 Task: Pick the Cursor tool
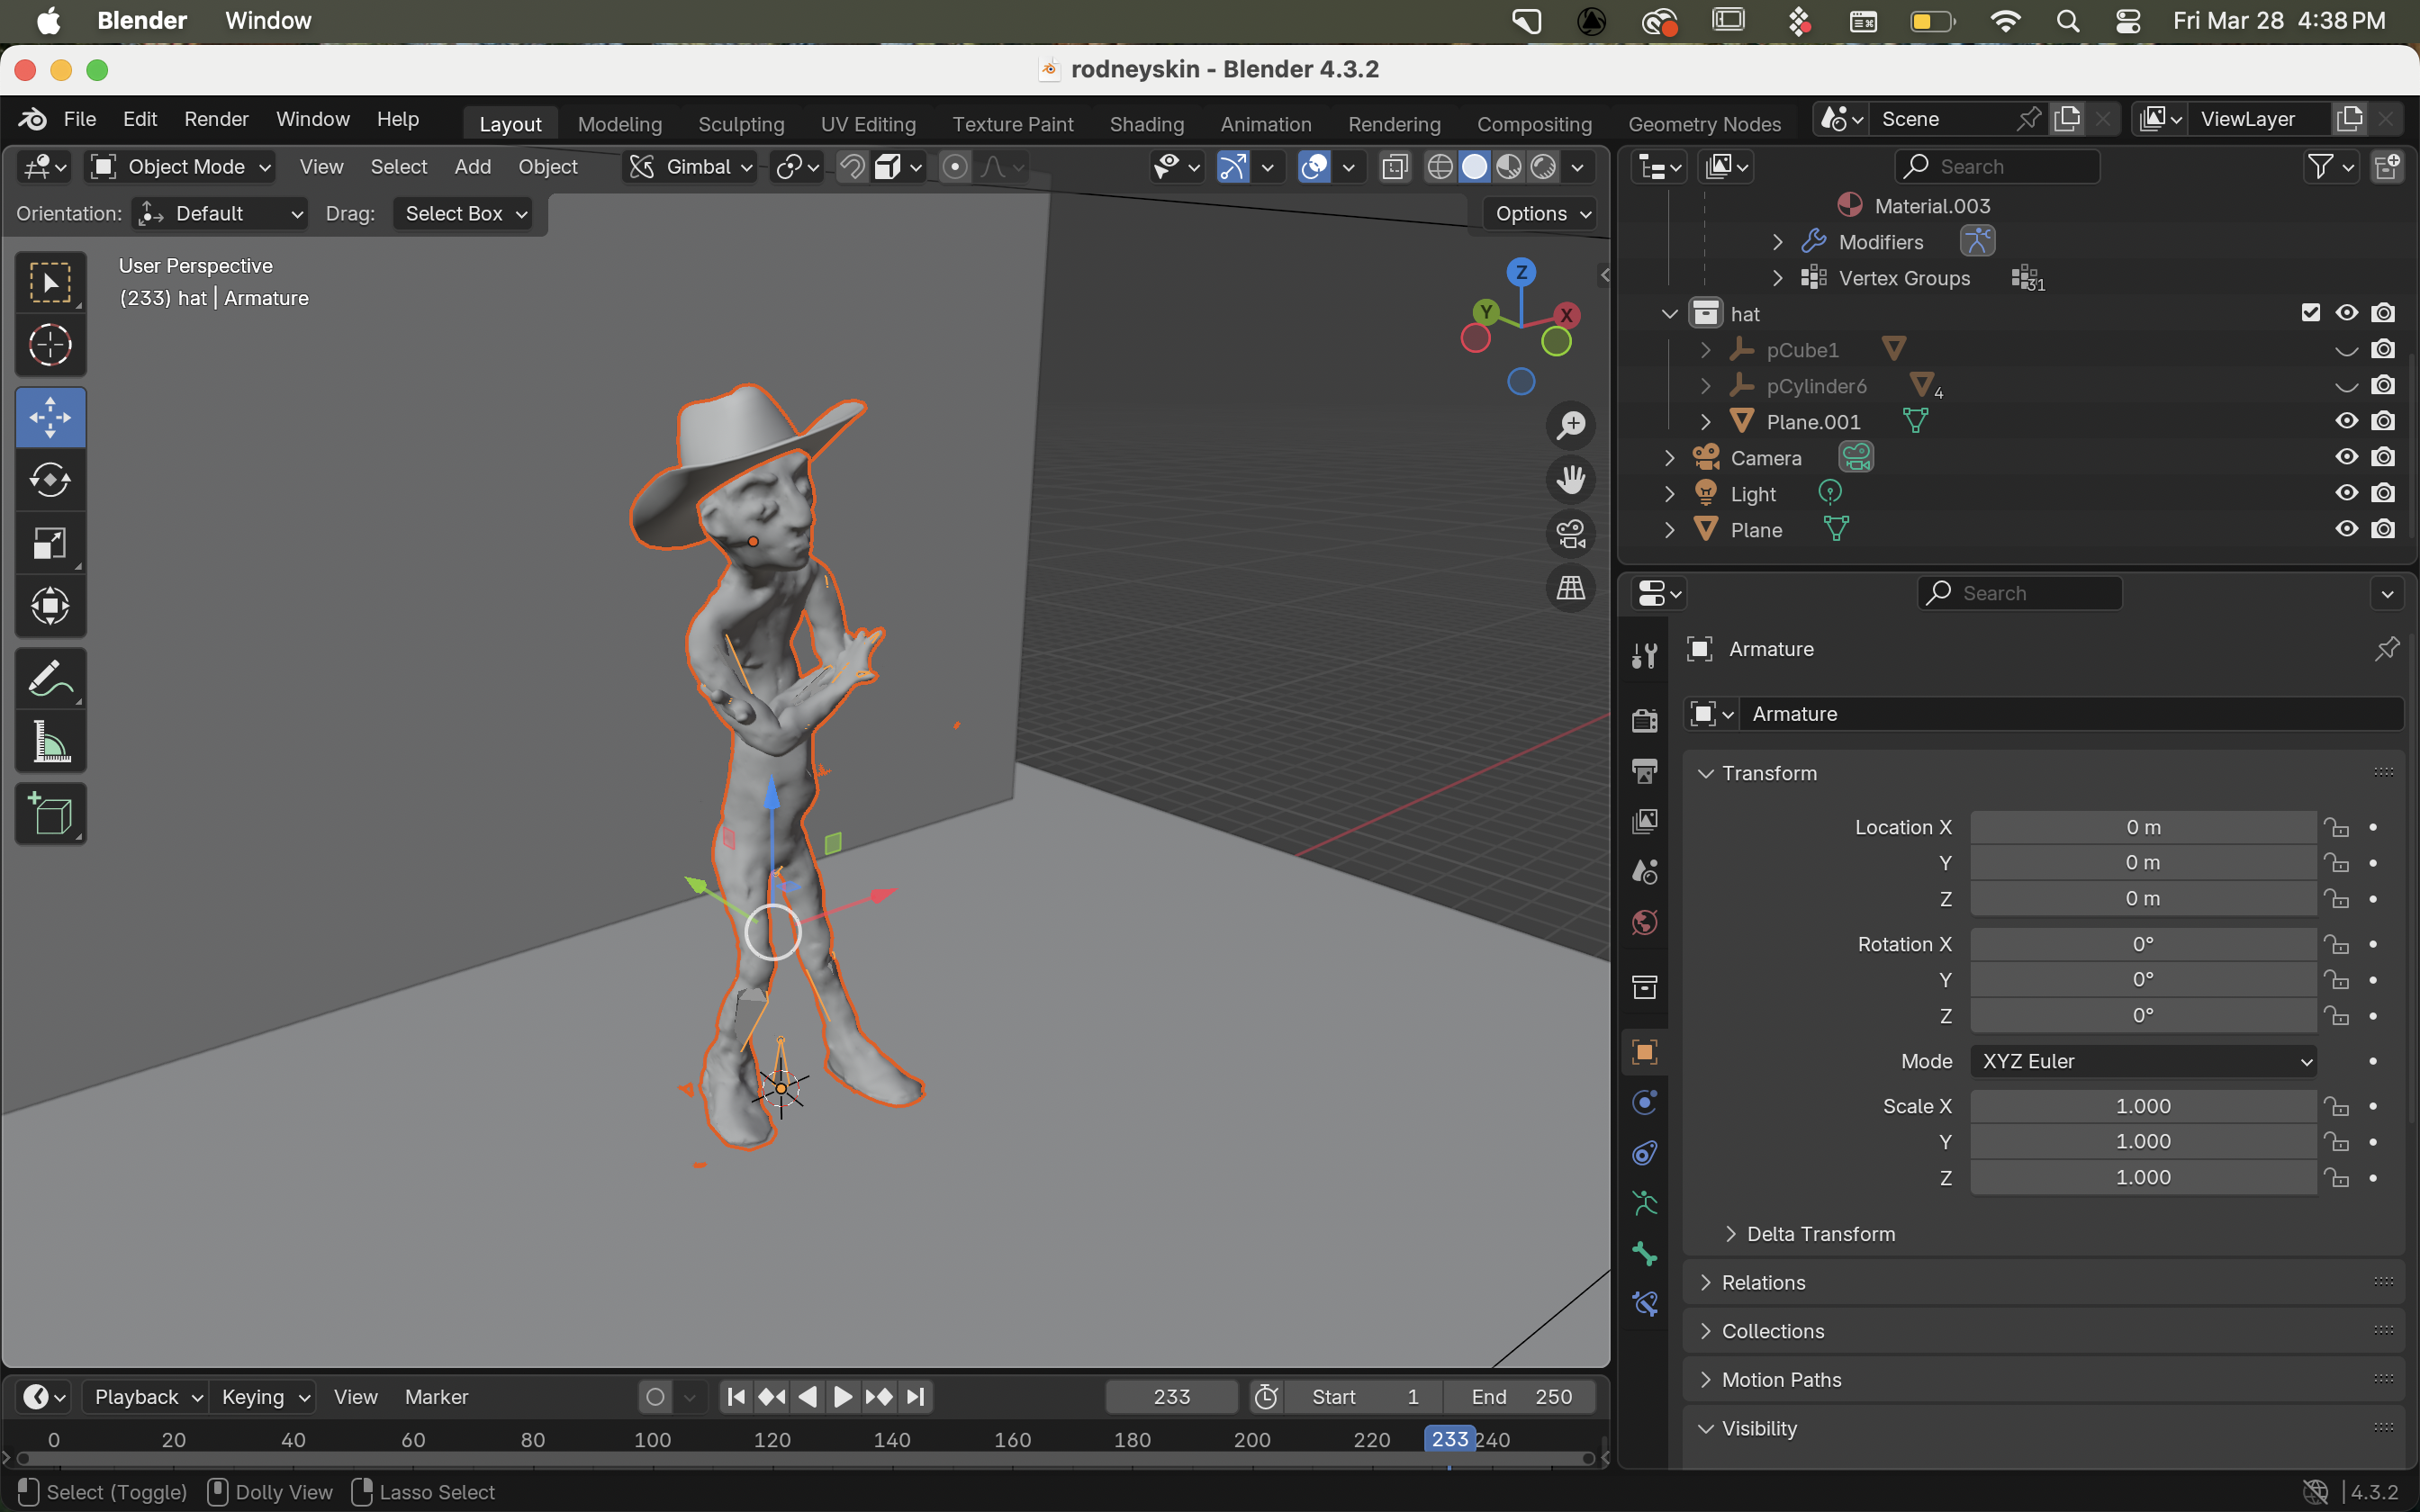[50, 345]
